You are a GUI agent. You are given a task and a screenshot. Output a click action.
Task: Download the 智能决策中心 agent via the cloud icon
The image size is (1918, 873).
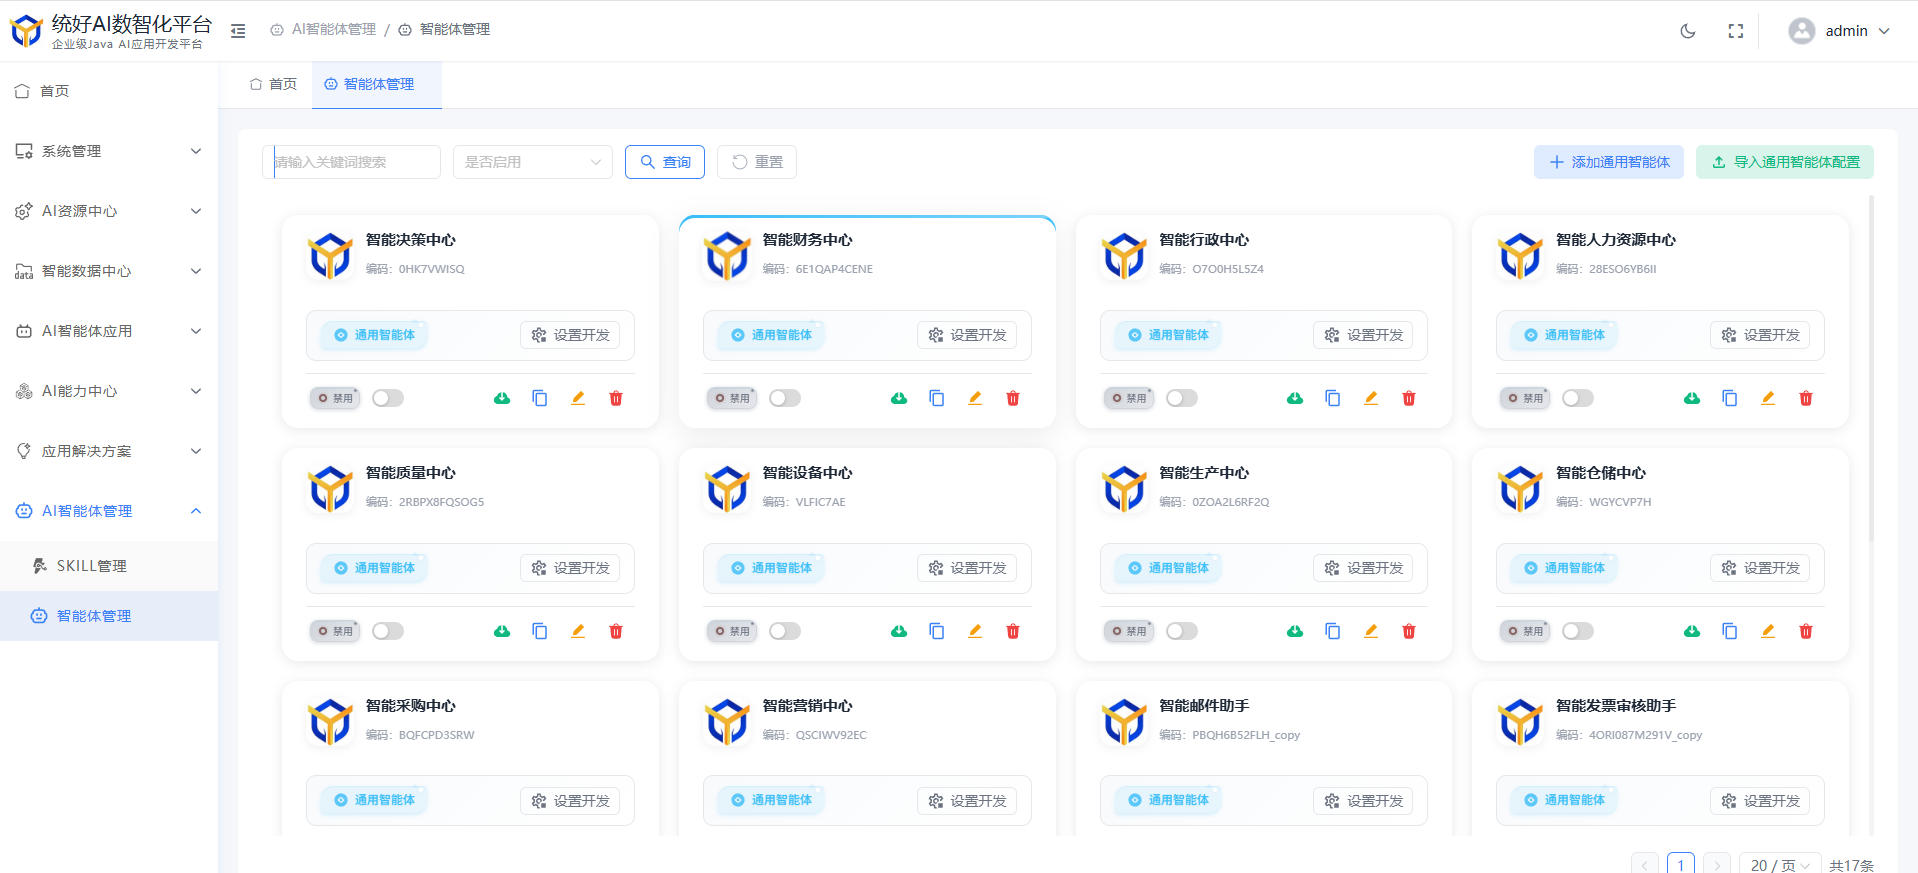(x=502, y=398)
